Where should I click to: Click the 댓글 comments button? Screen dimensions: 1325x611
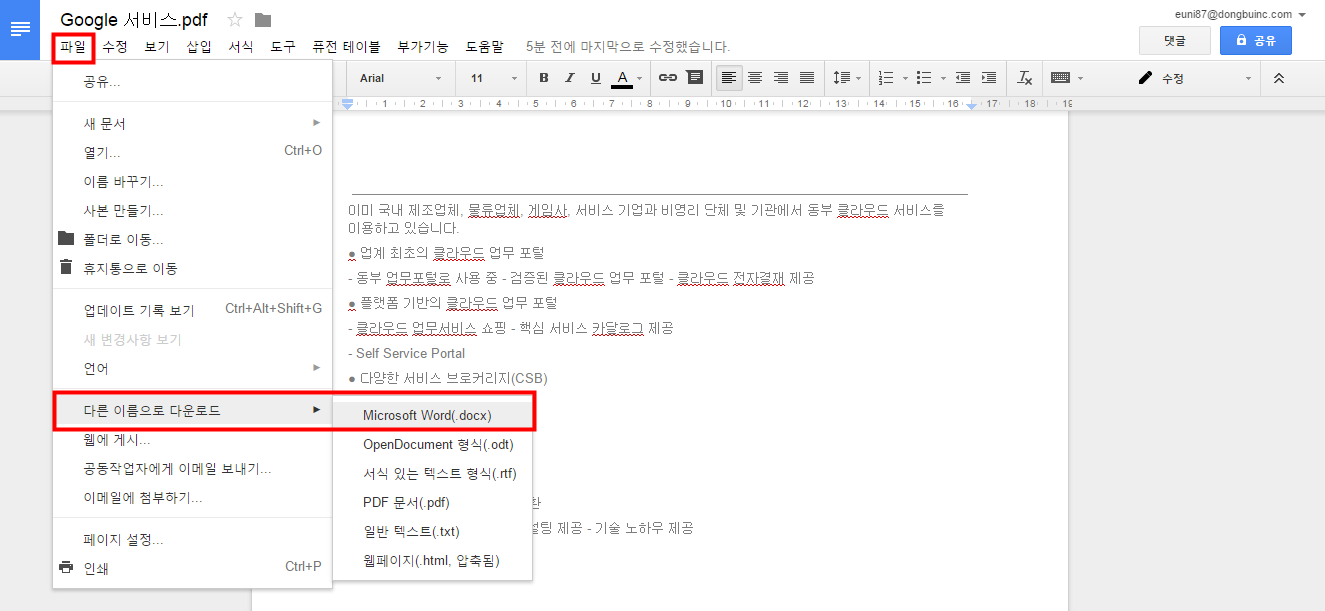(x=1175, y=41)
